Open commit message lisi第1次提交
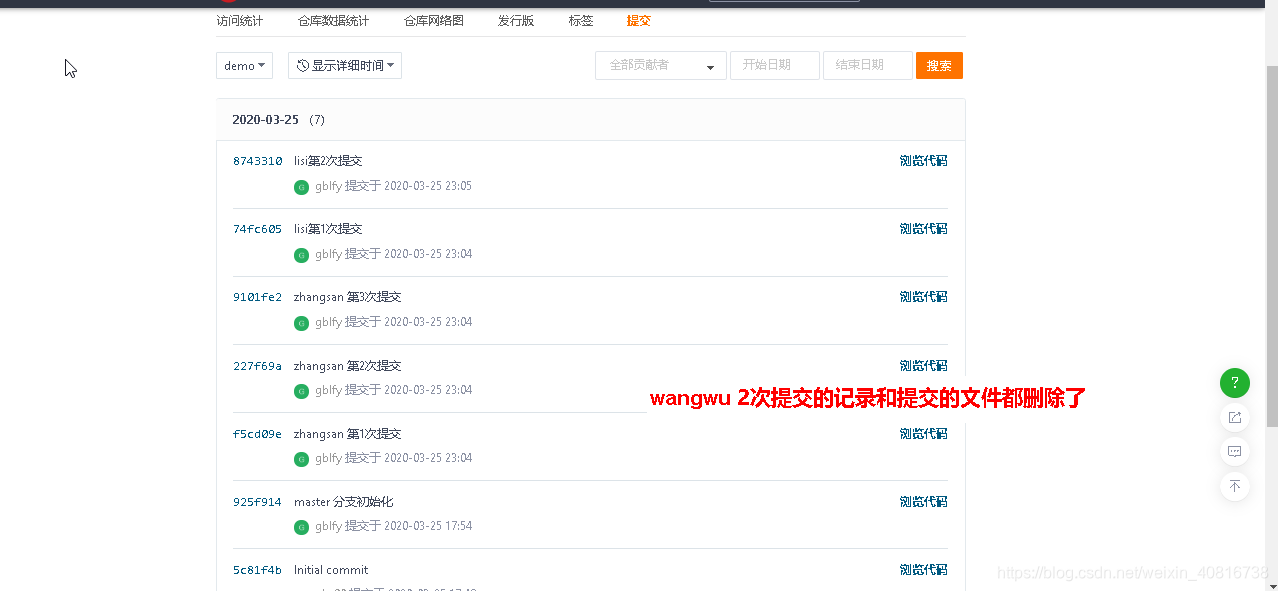 328,229
